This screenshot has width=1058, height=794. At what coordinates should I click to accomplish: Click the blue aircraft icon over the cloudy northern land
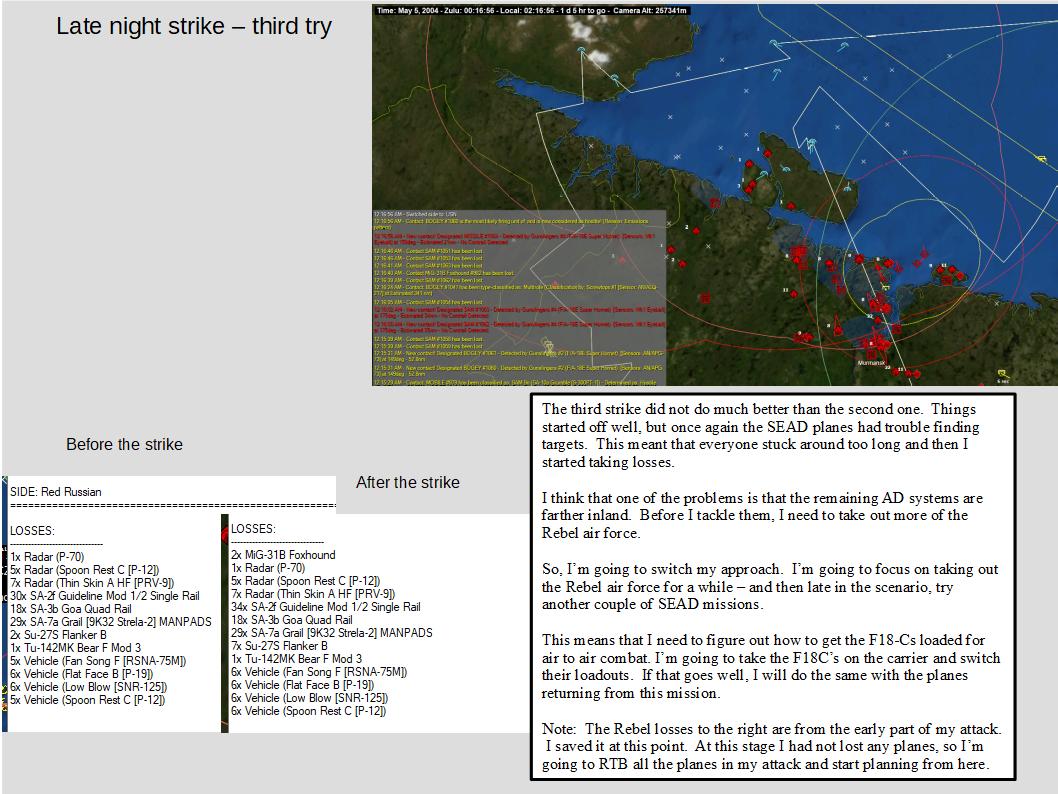(582, 52)
